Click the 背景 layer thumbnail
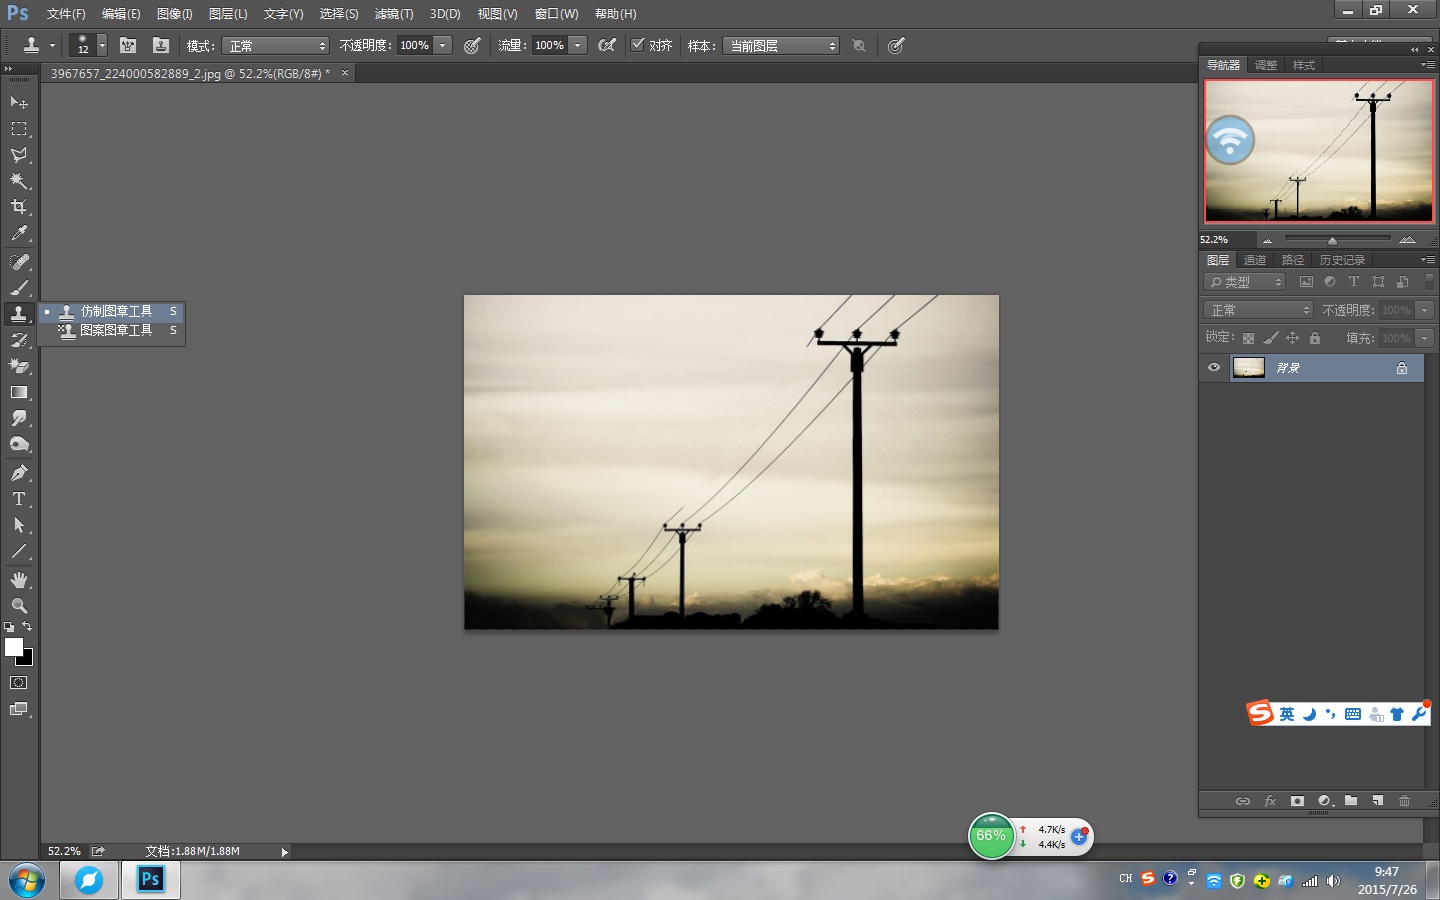Image resolution: width=1440 pixels, height=900 pixels. [1248, 367]
